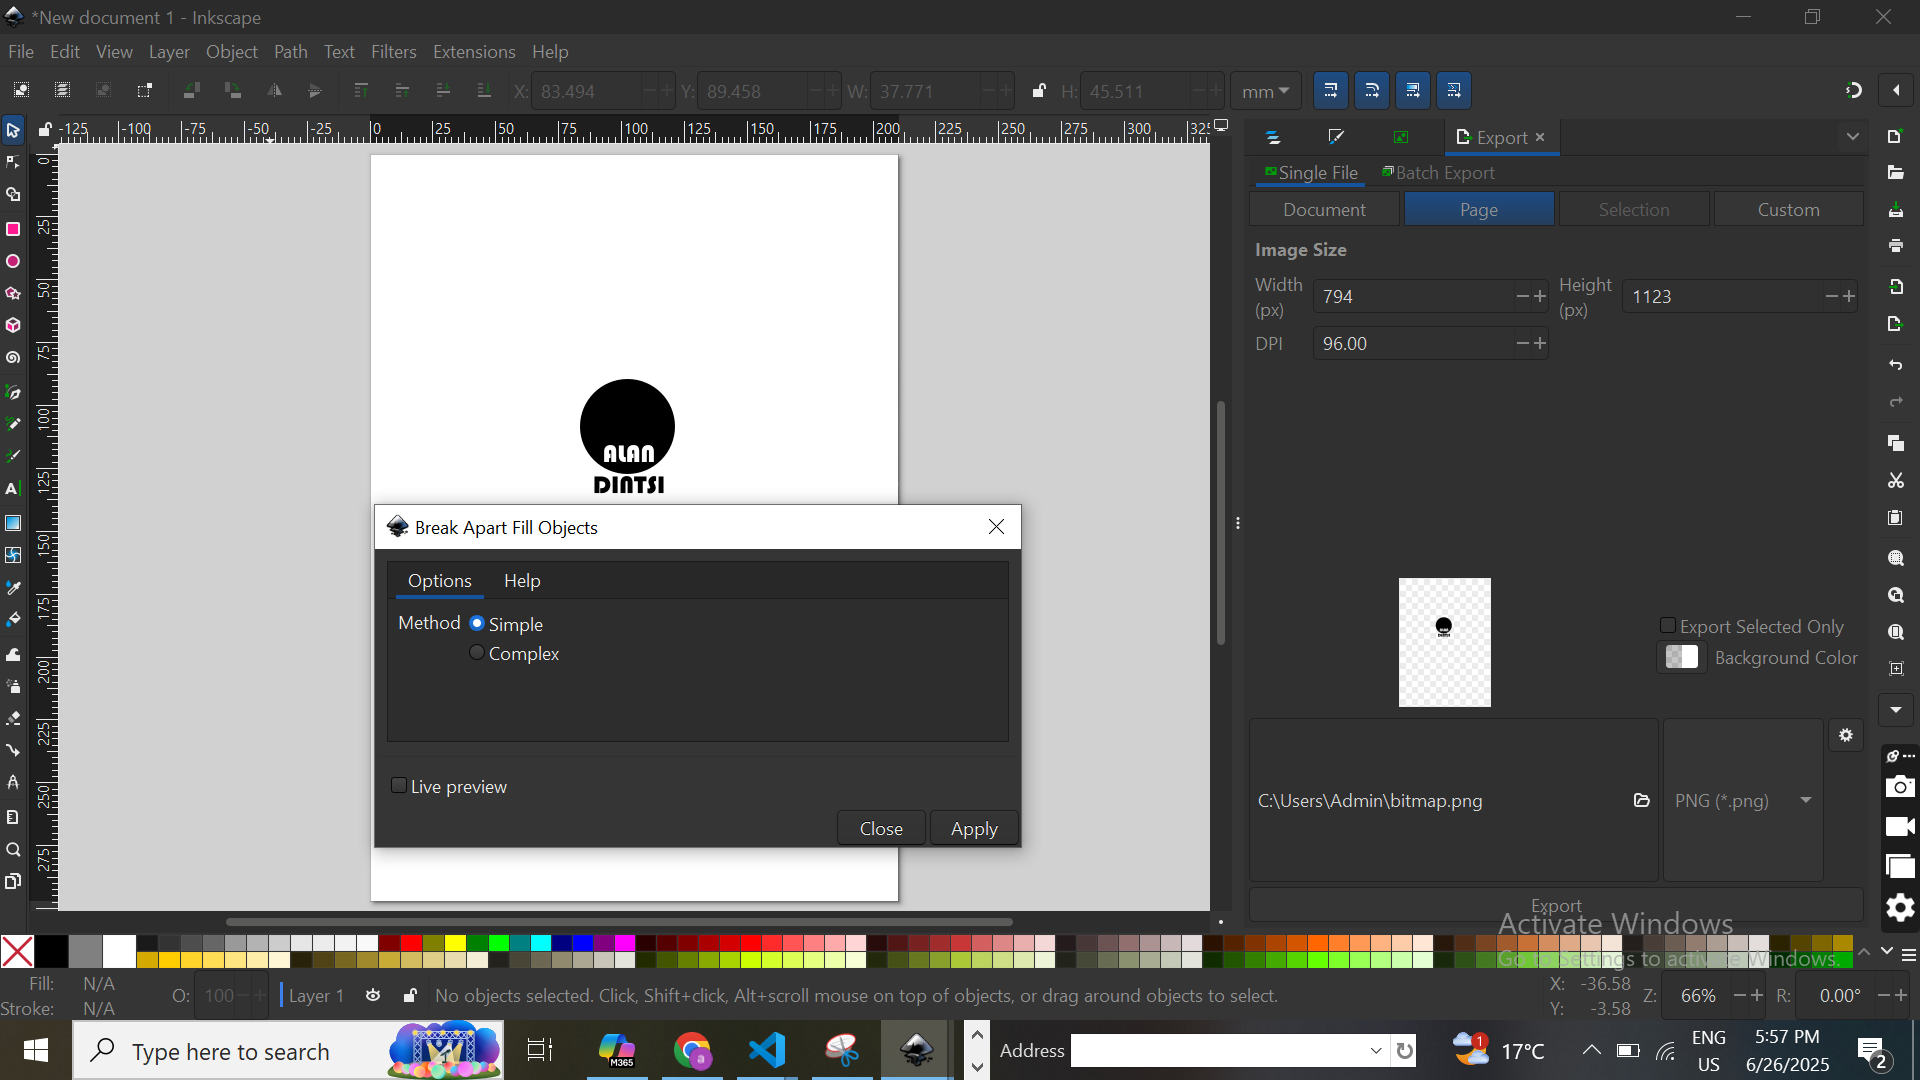
Task: Select the Zoom tool in toolbox
Action: 13,850
